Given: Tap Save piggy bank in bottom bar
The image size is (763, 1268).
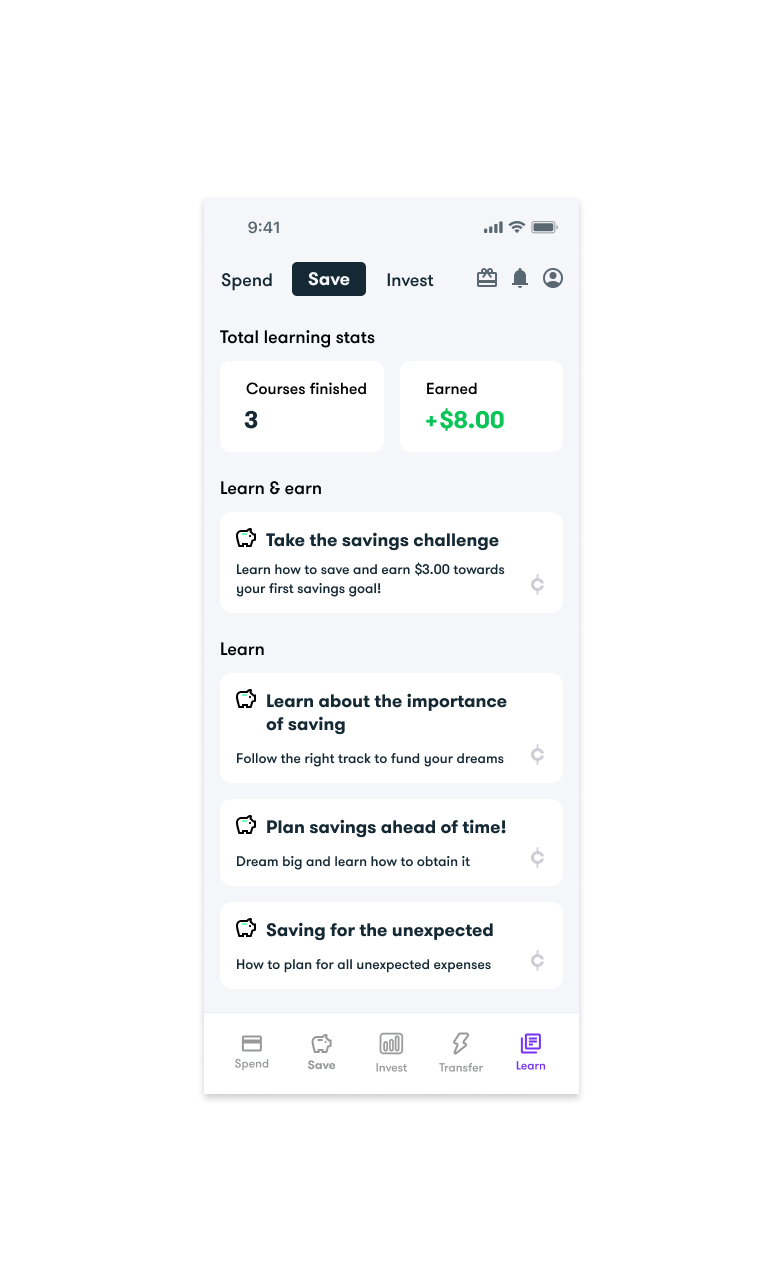Looking at the screenshot, I should (321, 1043).
